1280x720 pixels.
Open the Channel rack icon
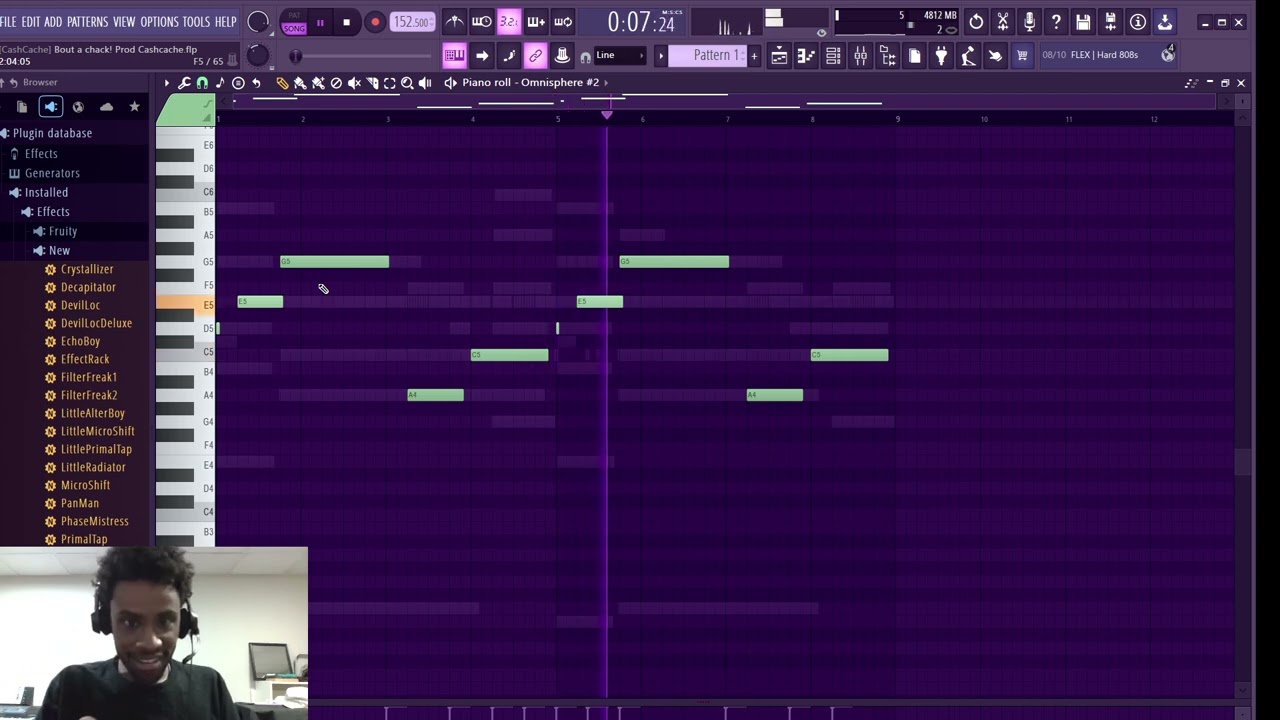click(833, 56)
